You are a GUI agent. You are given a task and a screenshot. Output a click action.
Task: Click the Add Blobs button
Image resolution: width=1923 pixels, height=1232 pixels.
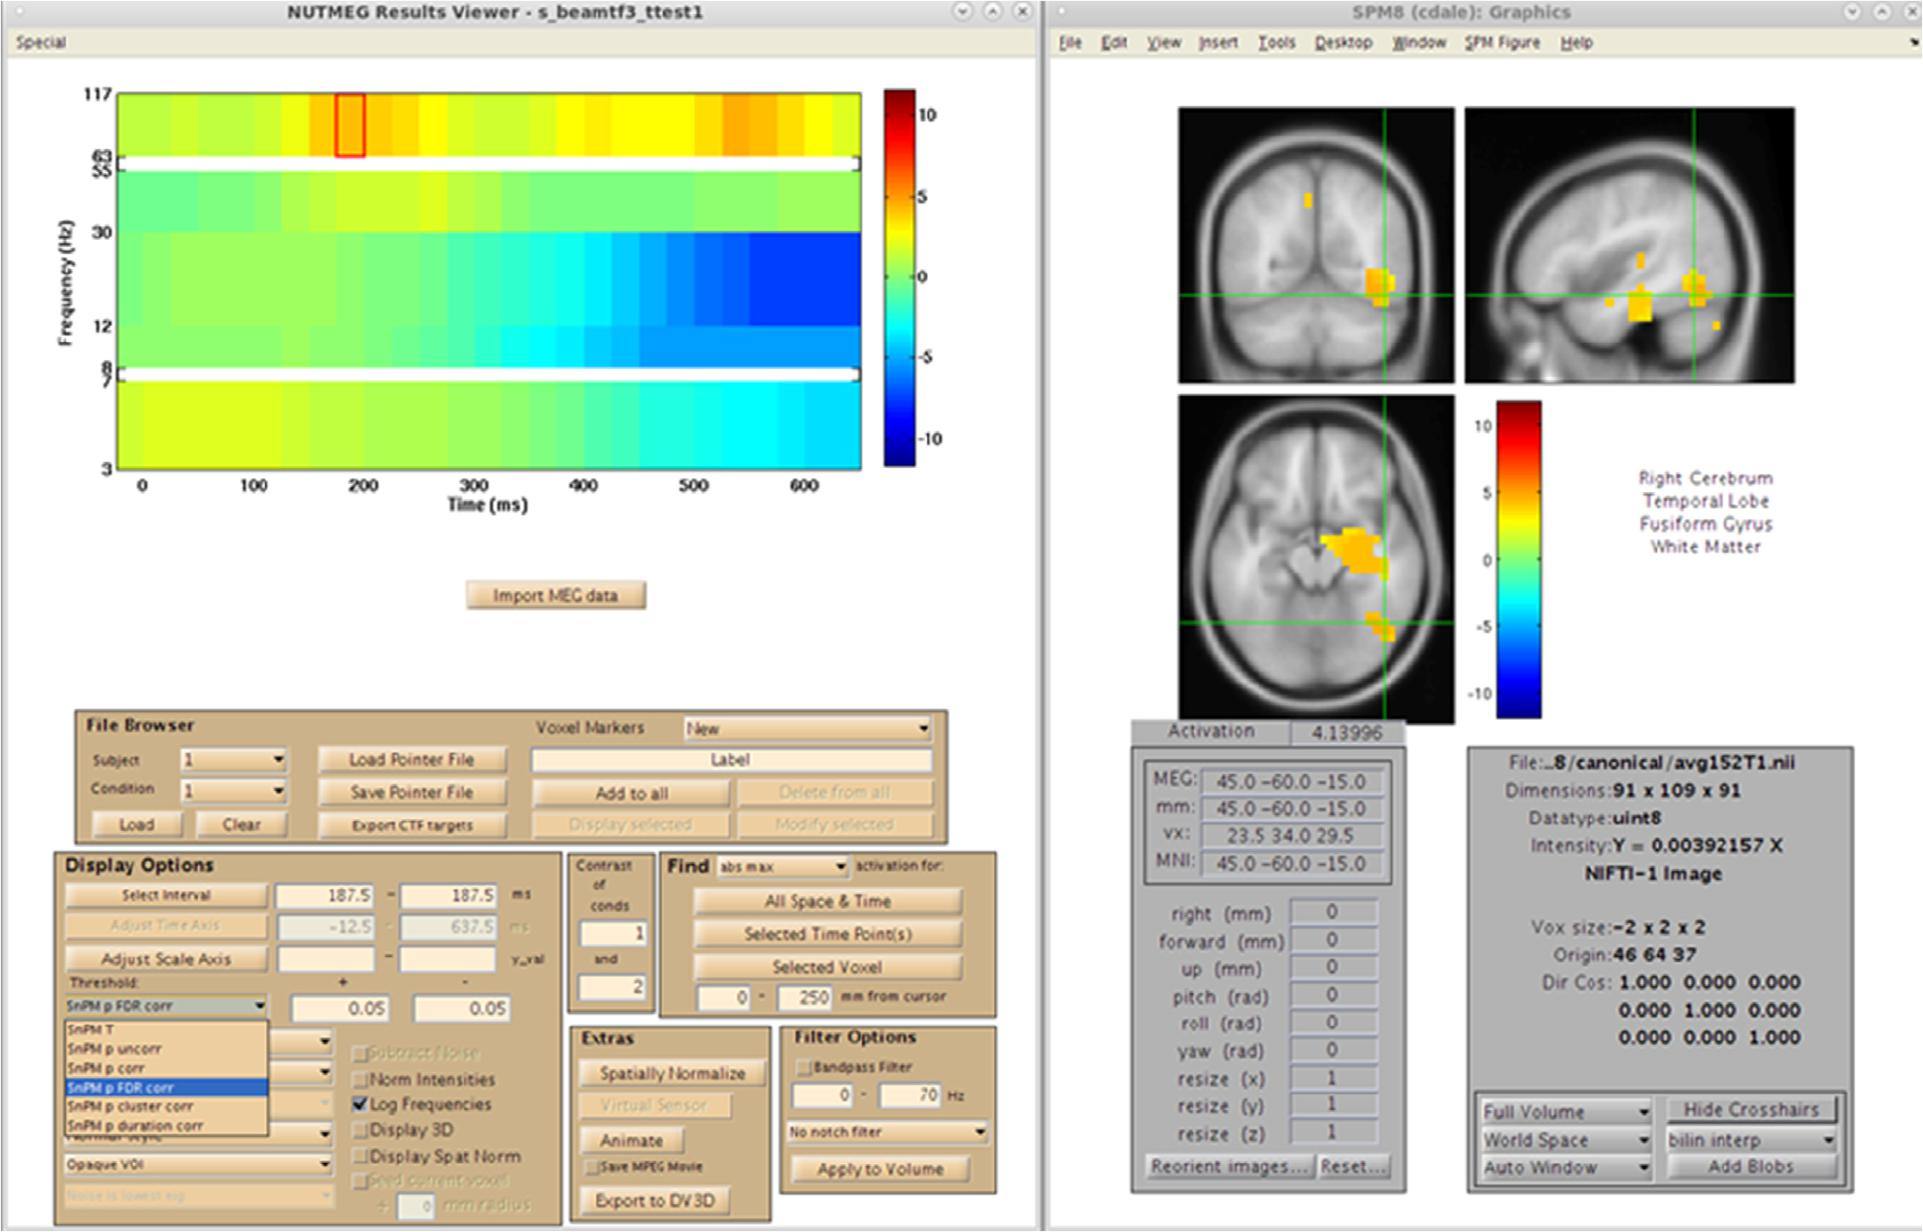pyautogui.click(x=1751, y=1167)
